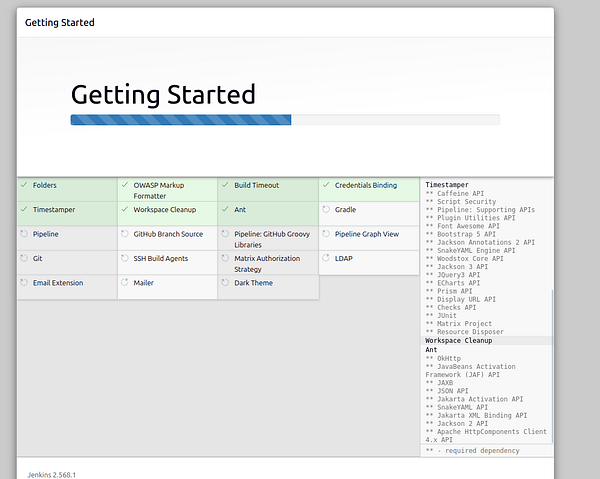600x479 pixels.
Task: Click the spinner icon by Matrix Authorization Strategy
Action: click(x=225, y=258)
